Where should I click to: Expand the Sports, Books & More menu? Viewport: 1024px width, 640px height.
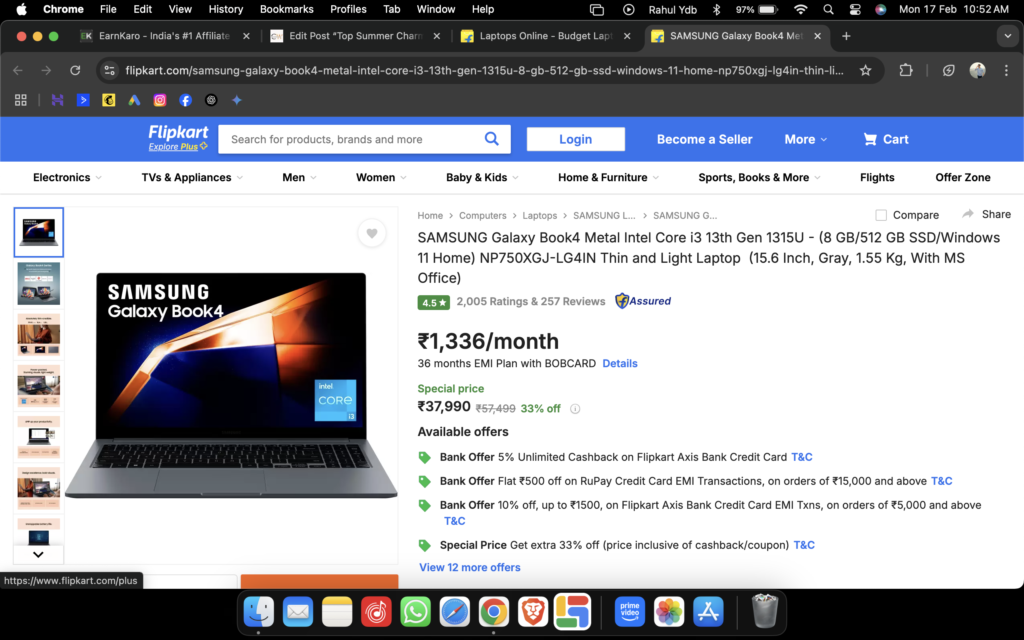(x=759, y=178)
